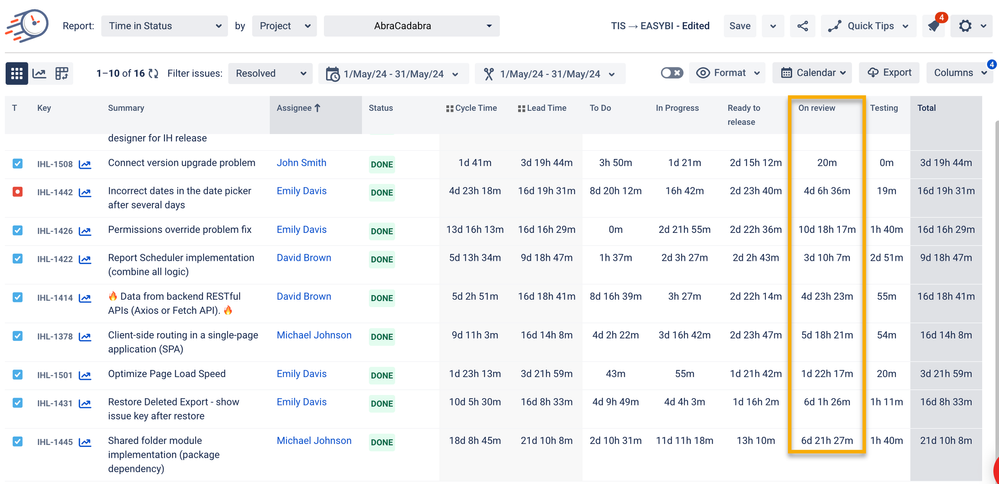The image size is (999, 484).
Task: Click the chart icon next to IHL-1445
Action: point(85,442)
